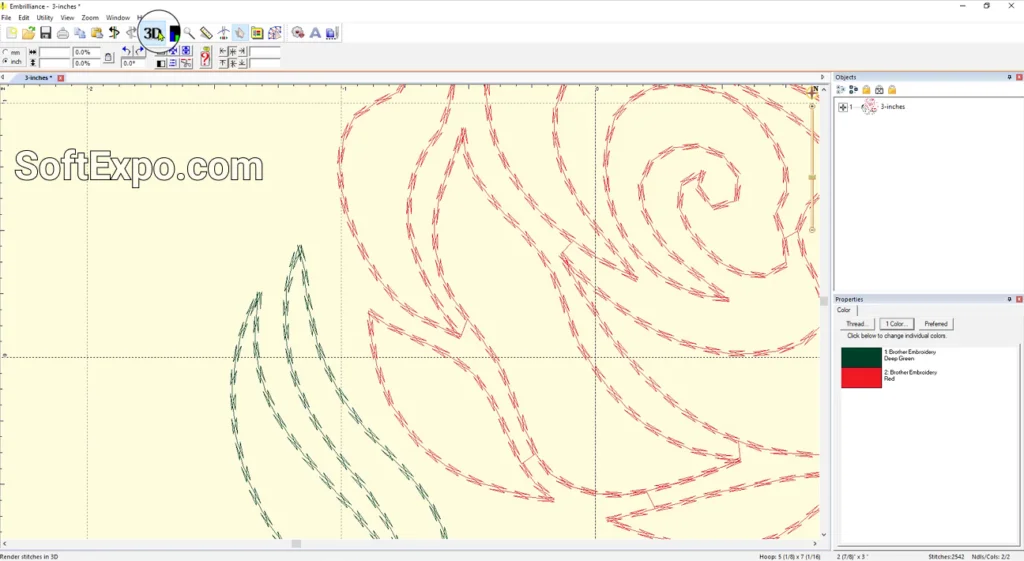This screenshot has width=1024, height=561.
Task: Open the lettering A tool
Action: (315, 33)
